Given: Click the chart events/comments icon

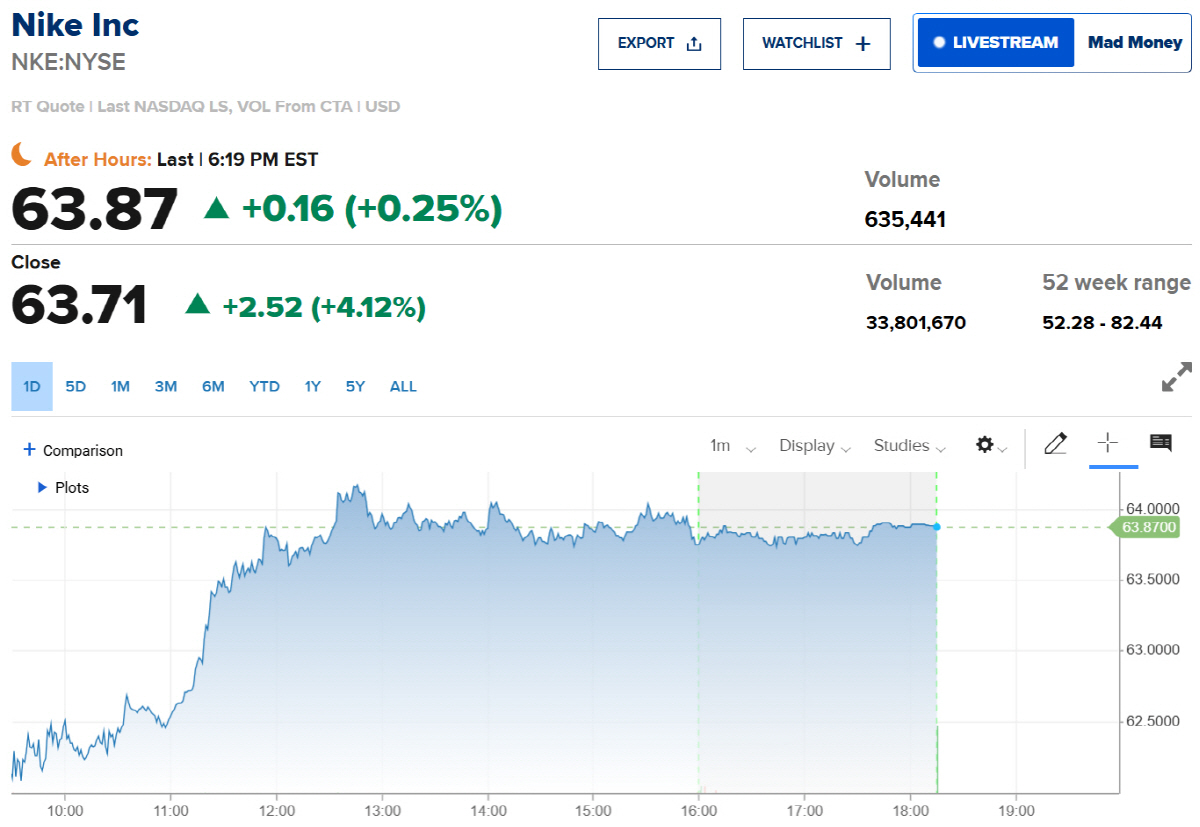Looking at the screenshot, I should [1160, 444].
